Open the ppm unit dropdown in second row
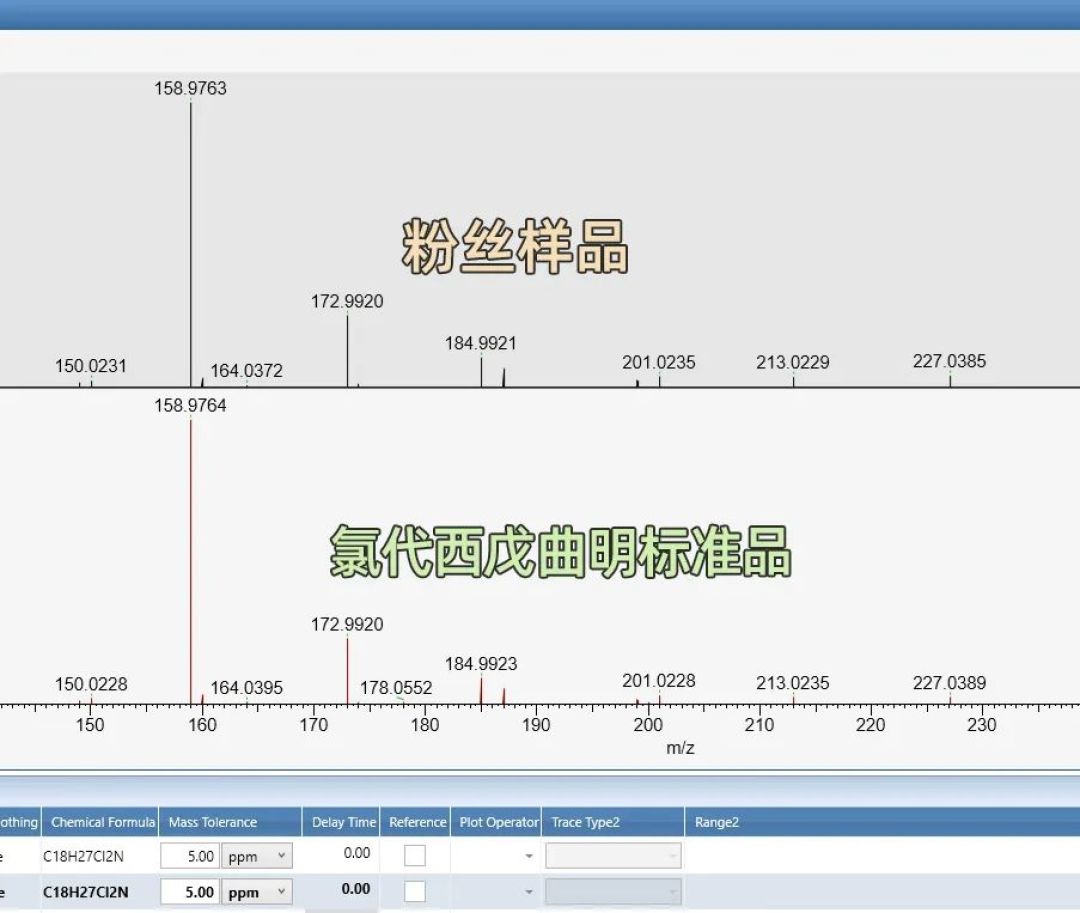The width and height of the screenshot is (1080, 913). point(257,892)
